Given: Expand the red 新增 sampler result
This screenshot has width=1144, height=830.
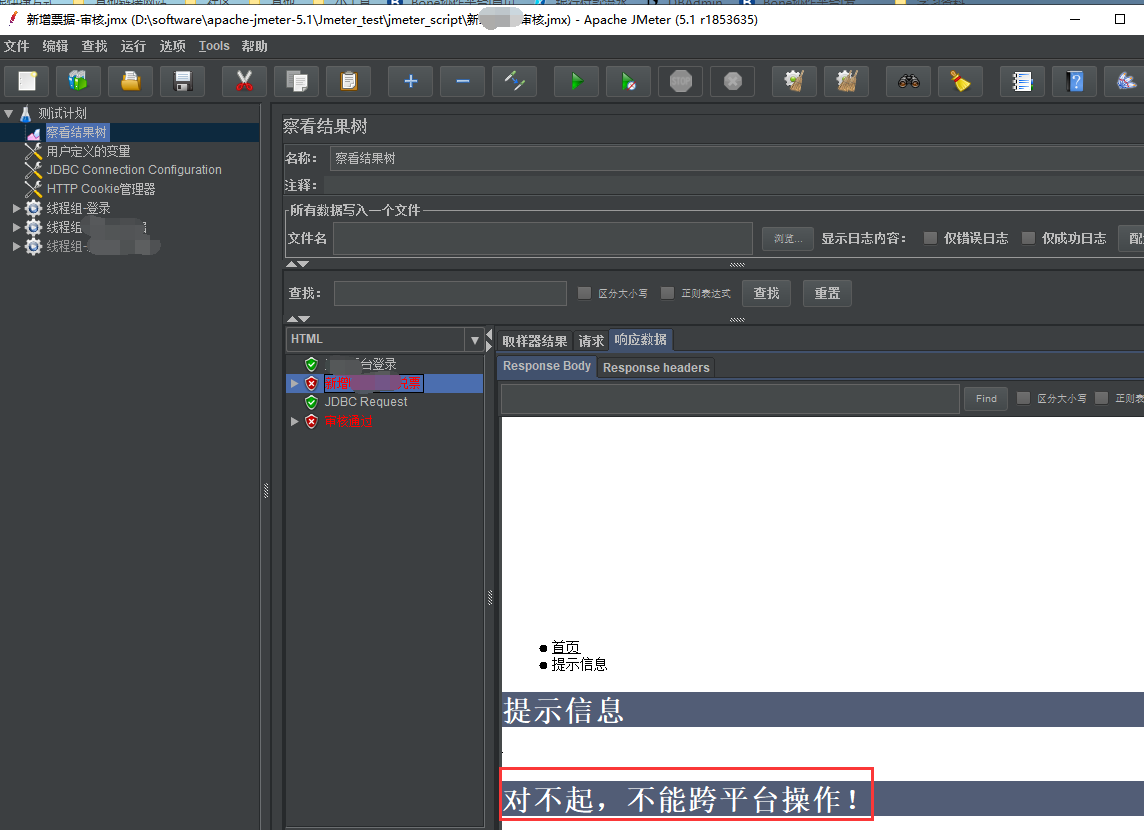Looking at the screenshot, I should pos(294,383).
